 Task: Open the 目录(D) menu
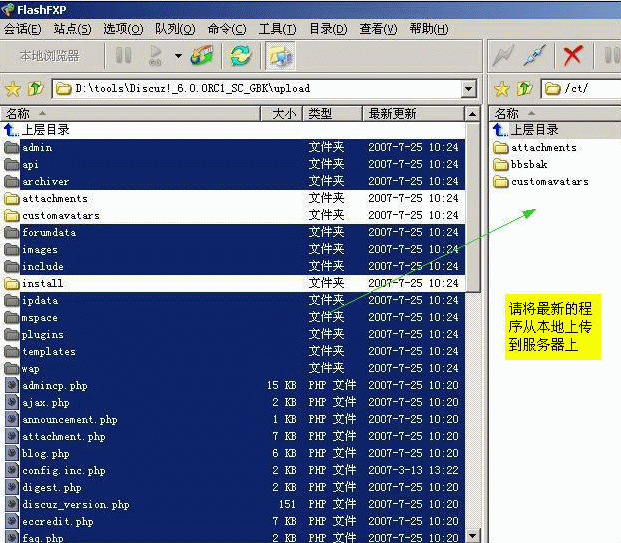point(328,29)
